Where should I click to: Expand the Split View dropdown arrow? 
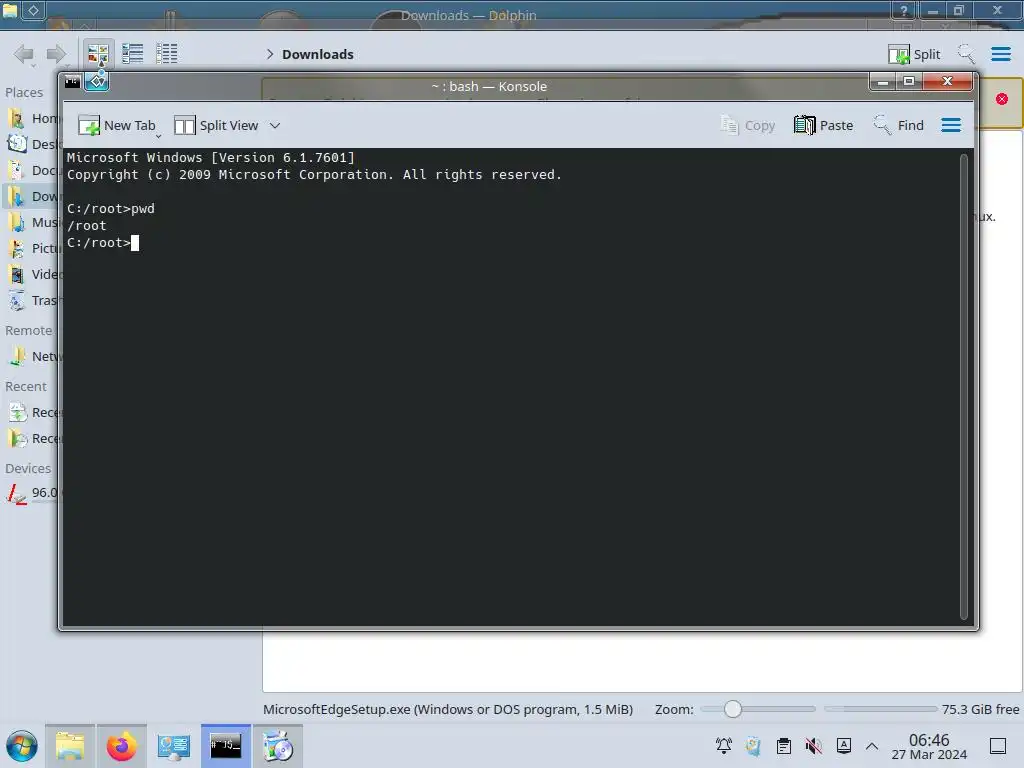[x=275, y=125]
